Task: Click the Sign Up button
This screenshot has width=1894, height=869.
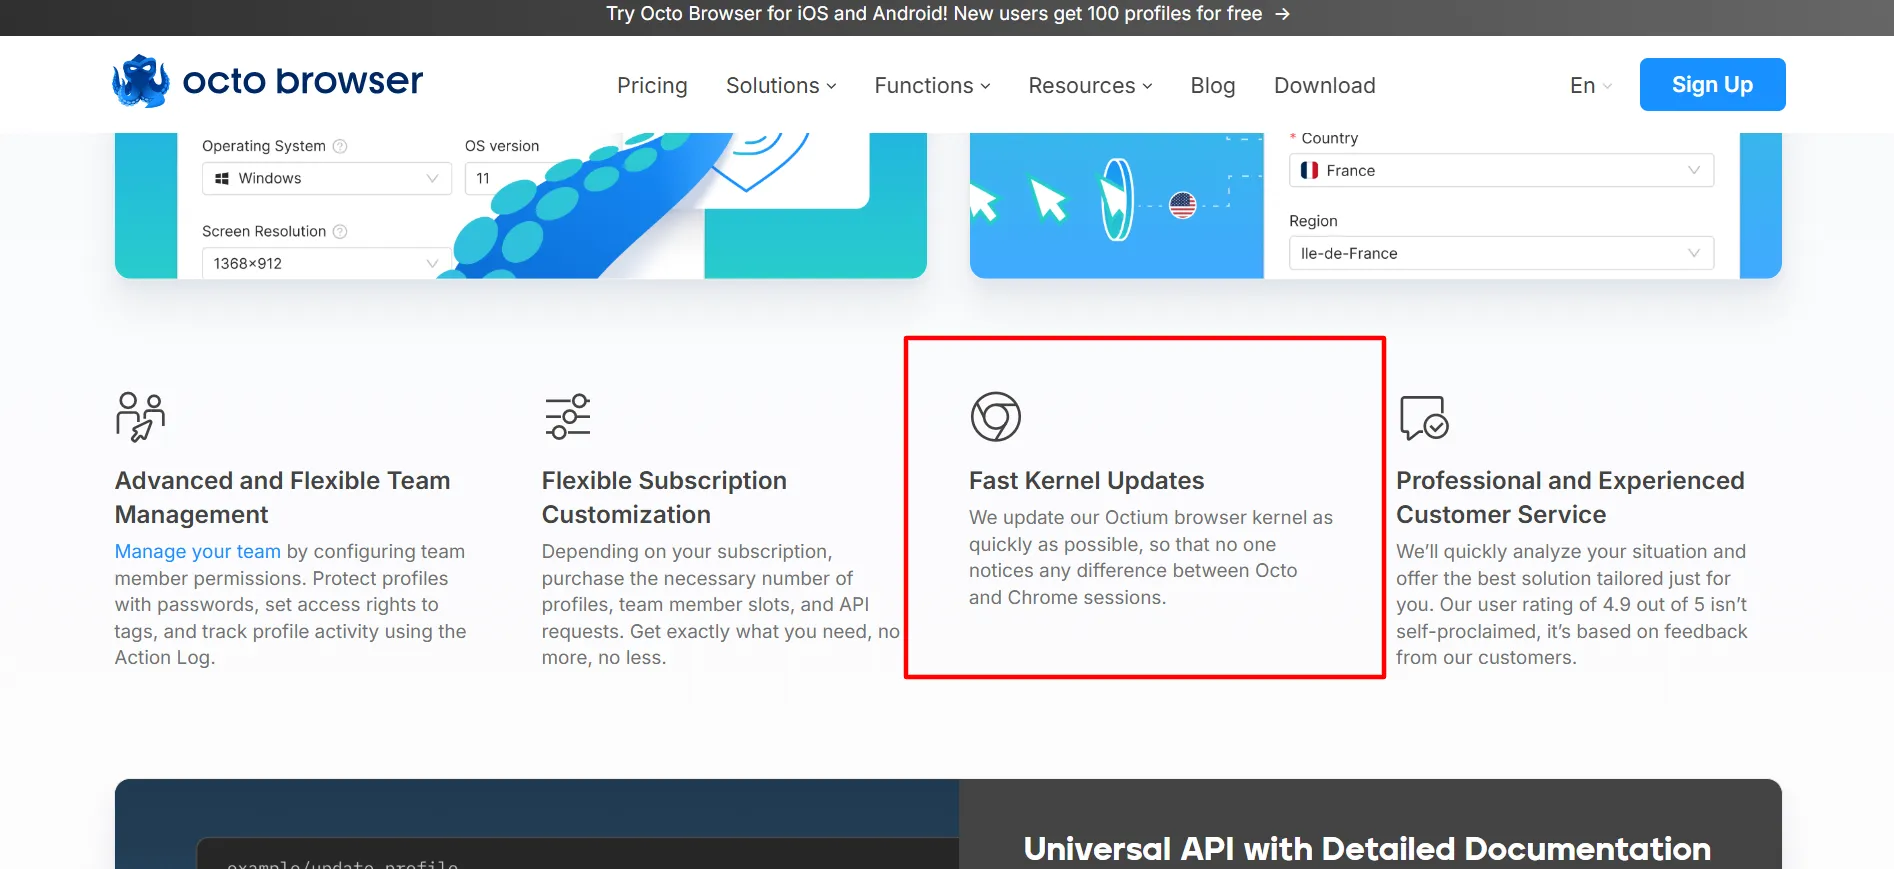Action: tap(1712, 85)
